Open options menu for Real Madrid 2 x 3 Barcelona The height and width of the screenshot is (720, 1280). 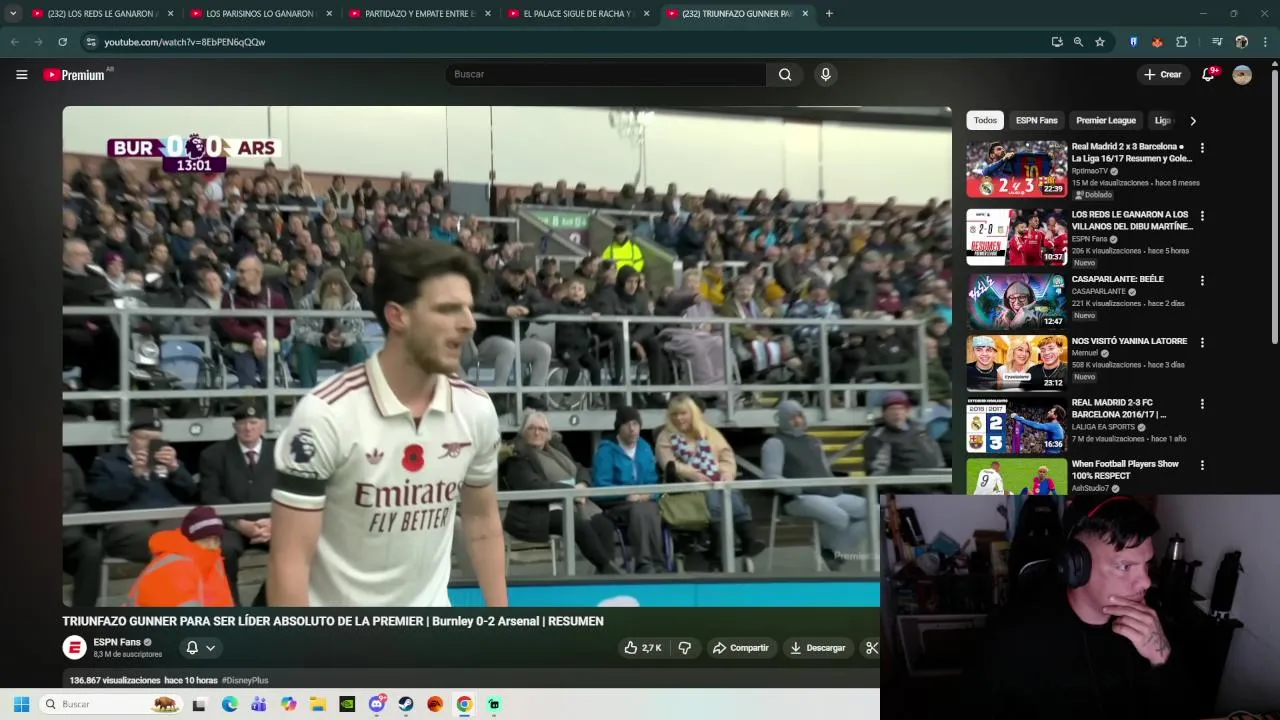[1202, 148]
